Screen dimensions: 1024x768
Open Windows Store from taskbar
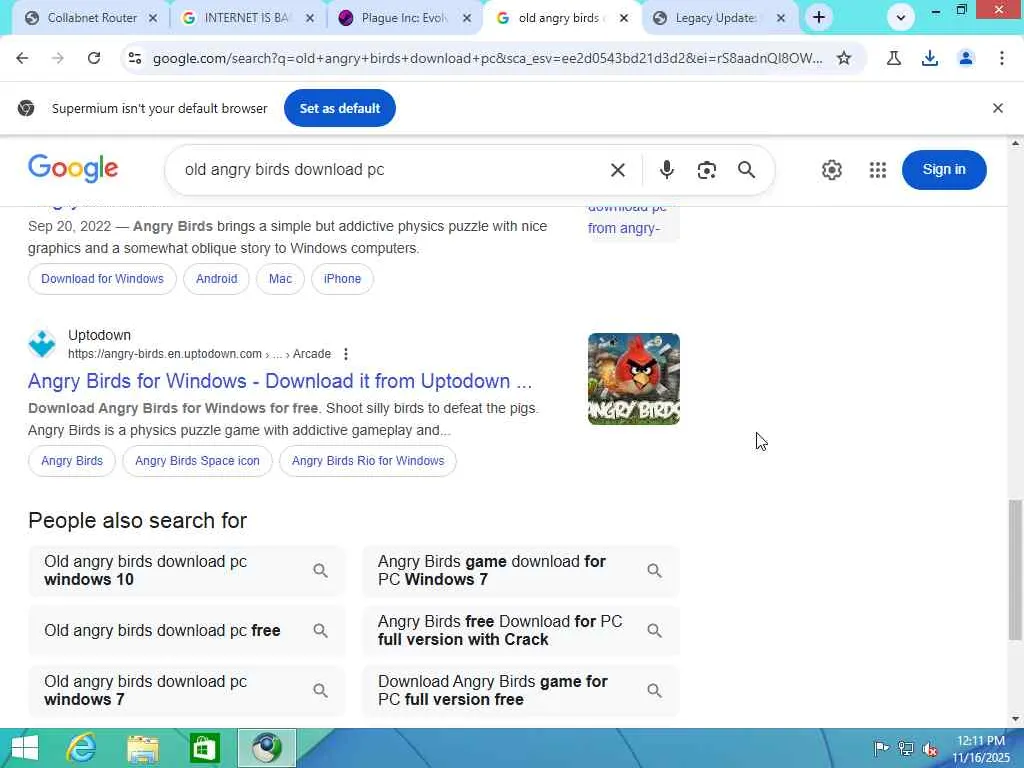pyautogui.click(x=204, y=748)
